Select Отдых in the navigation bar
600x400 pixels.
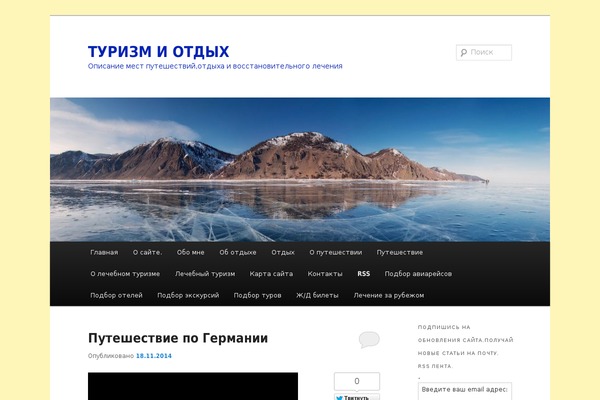pos(283,252)
